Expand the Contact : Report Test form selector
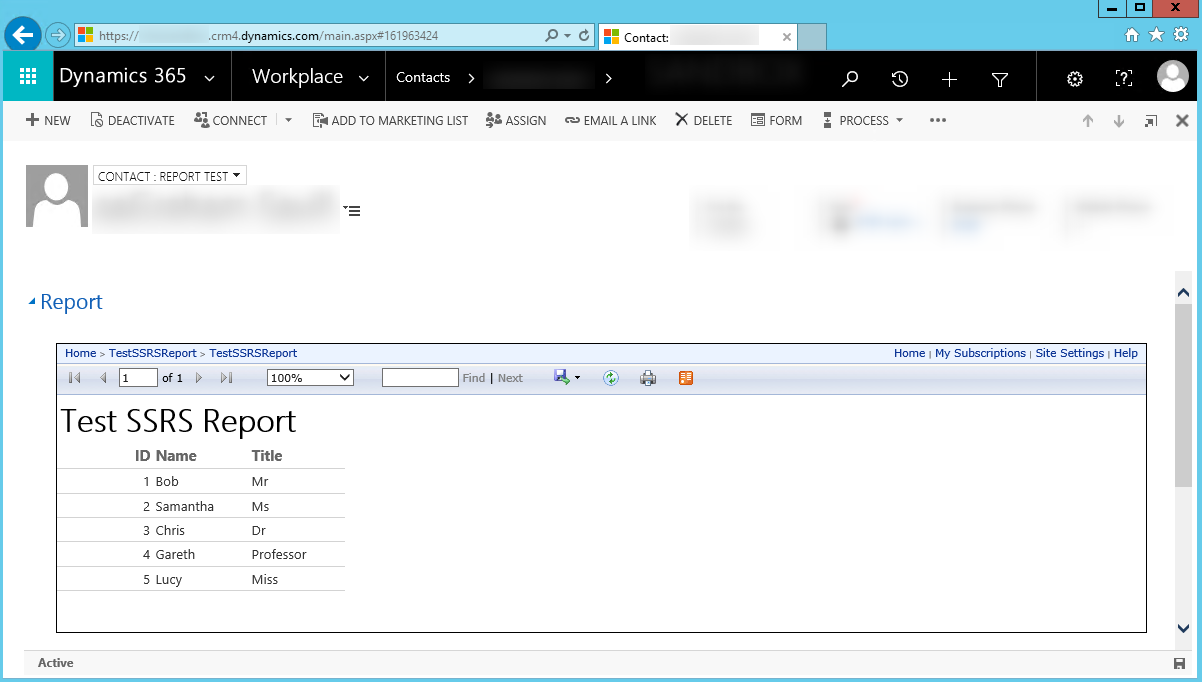Image resolution: width=1202 pixels, height=682 pixels. point(169,176)
